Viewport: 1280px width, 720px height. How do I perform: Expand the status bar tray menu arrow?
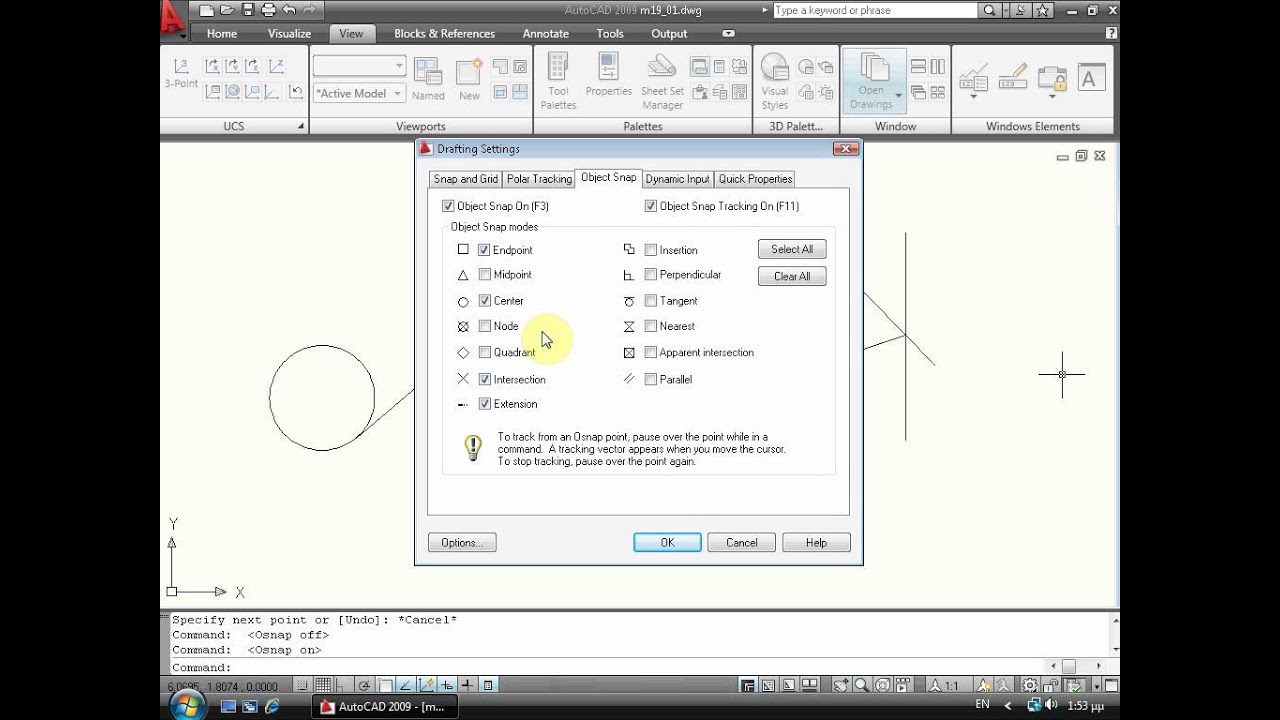[x=1098, y=685]
